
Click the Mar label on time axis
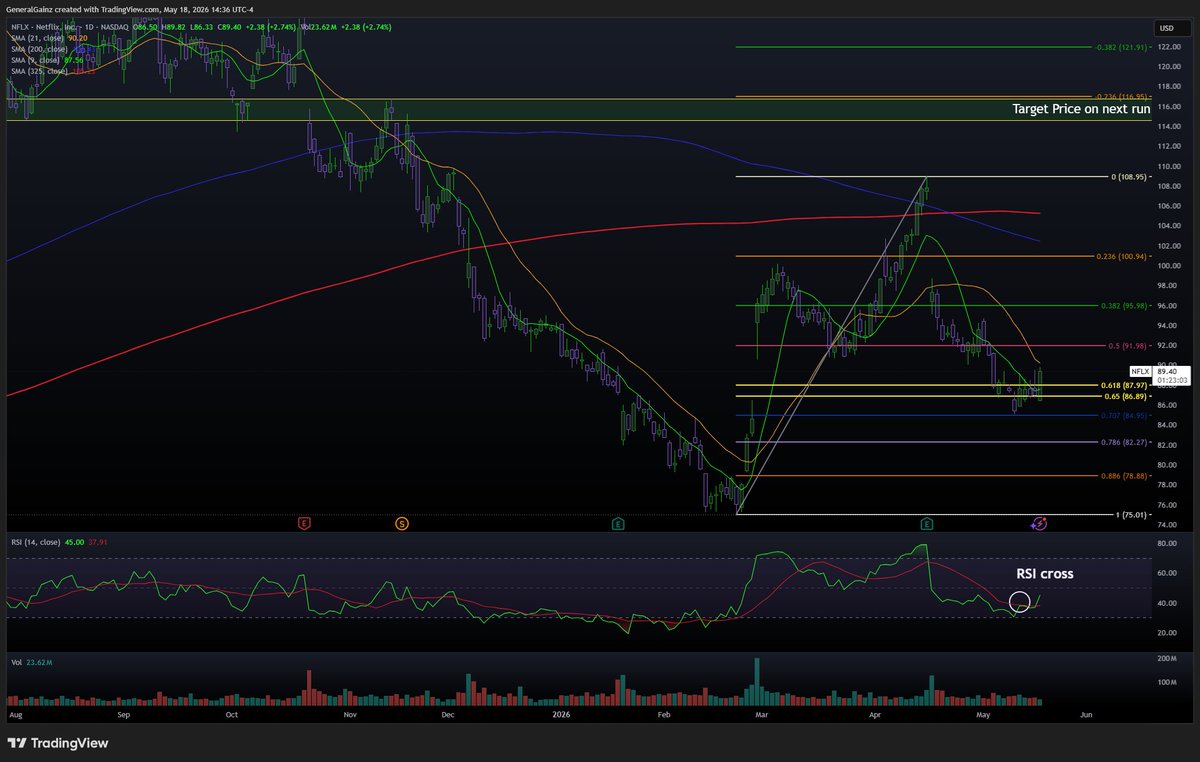pos(763,715)
